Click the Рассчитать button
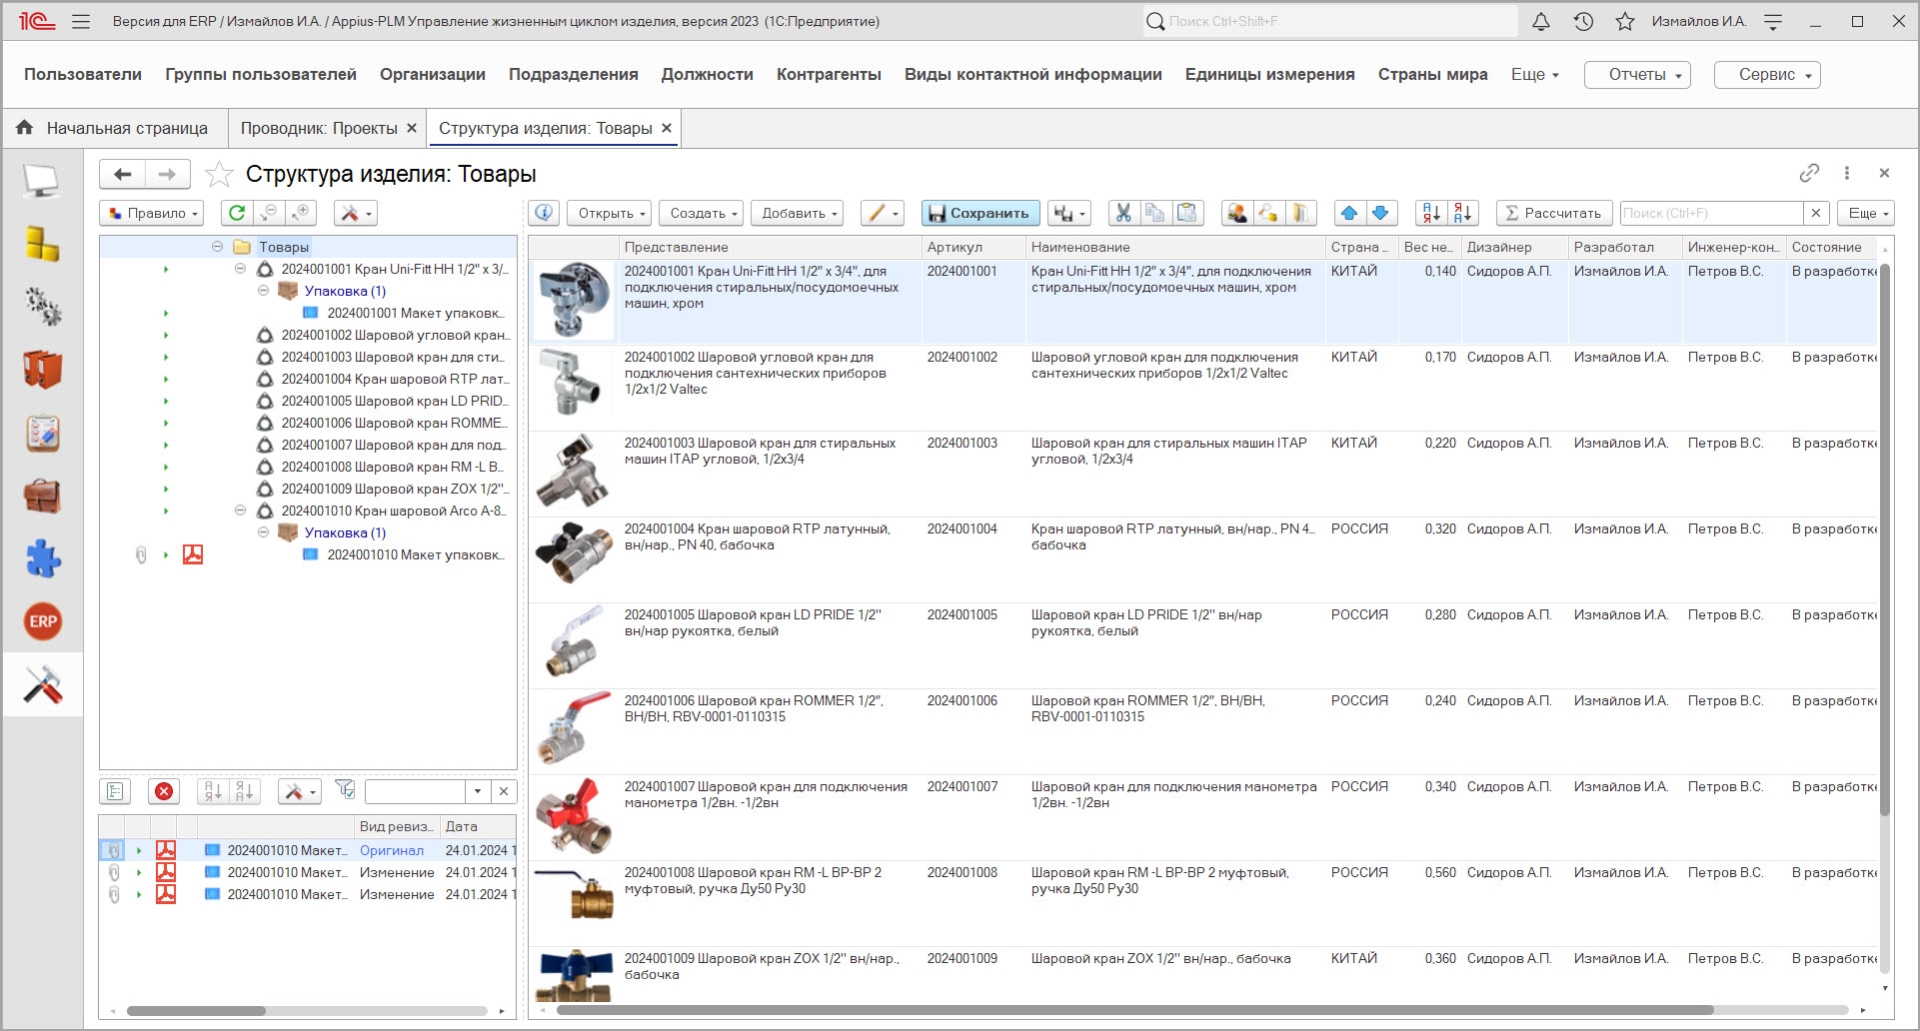This screenshot has width=1920, height=1031. pyautogui.click(x=1553, y=213)
